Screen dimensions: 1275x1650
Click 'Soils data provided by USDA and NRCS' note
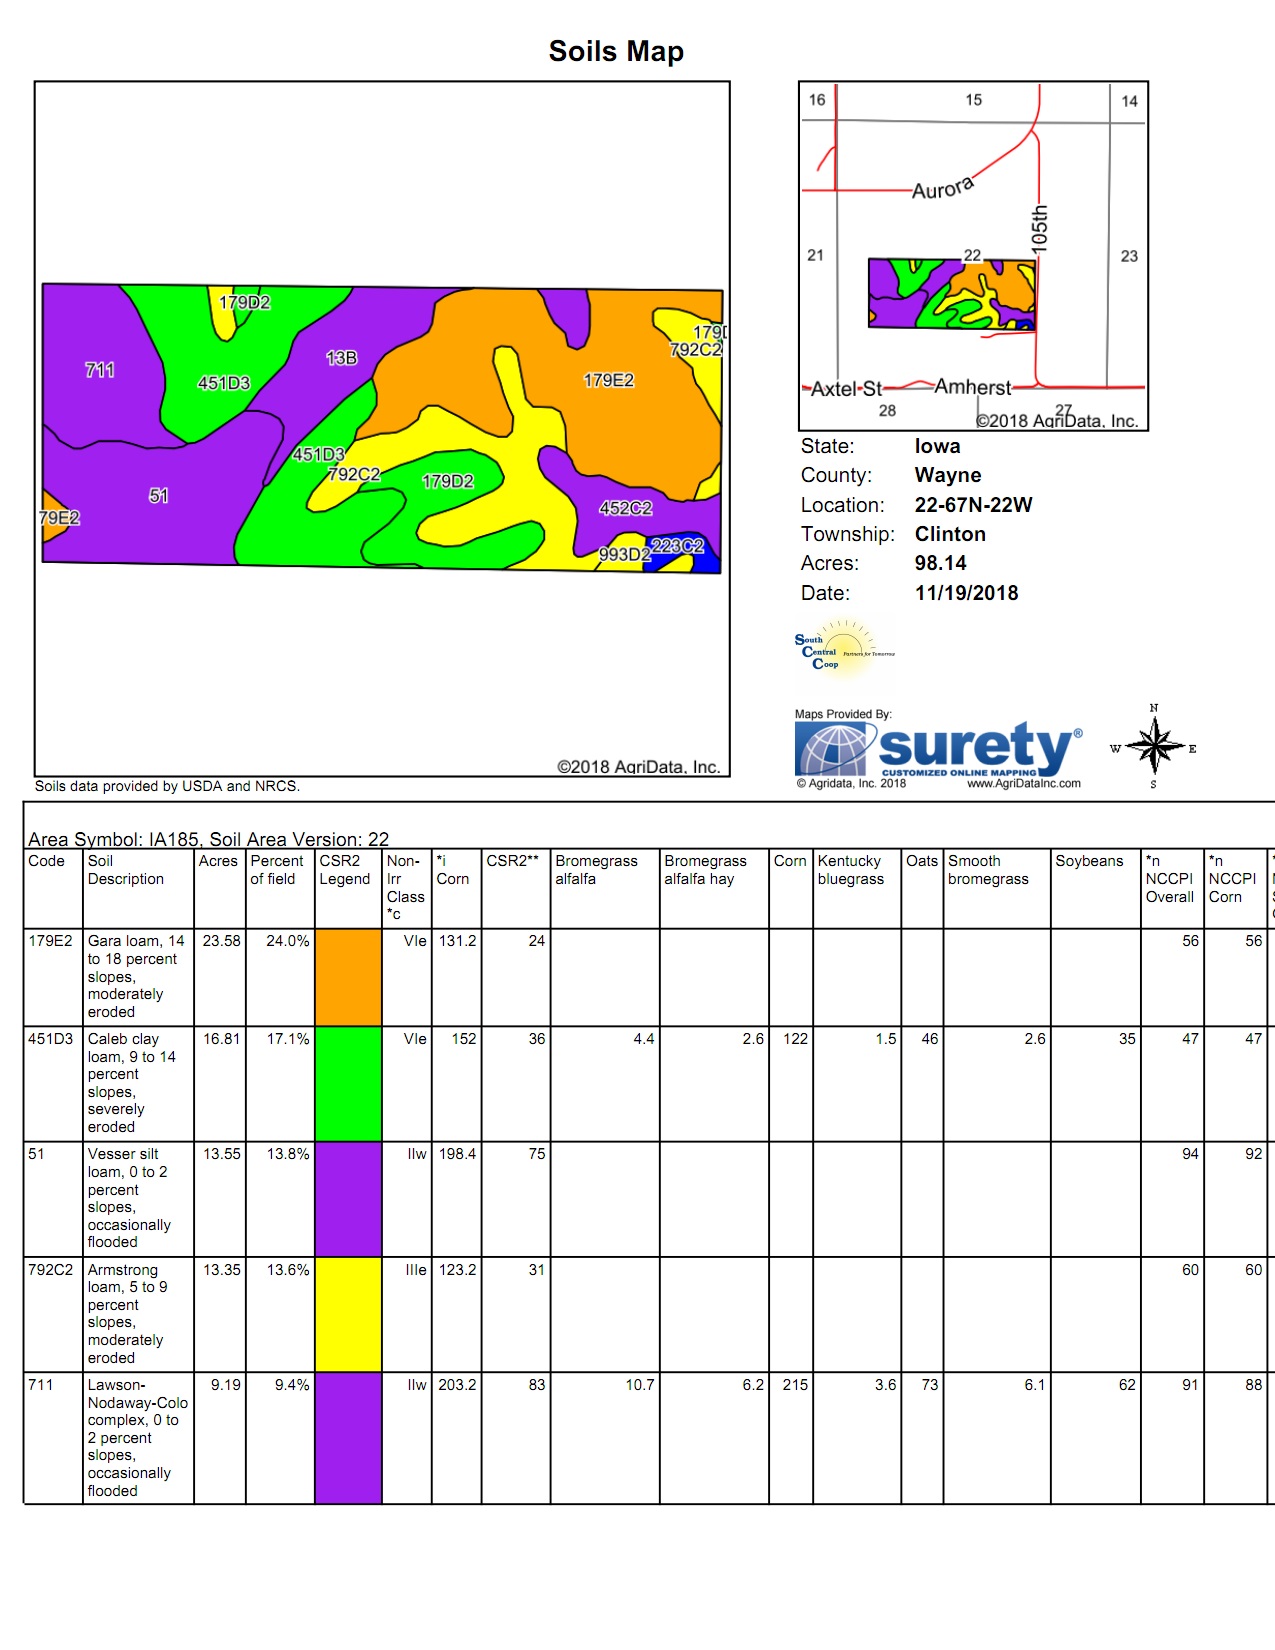(167, 786)
